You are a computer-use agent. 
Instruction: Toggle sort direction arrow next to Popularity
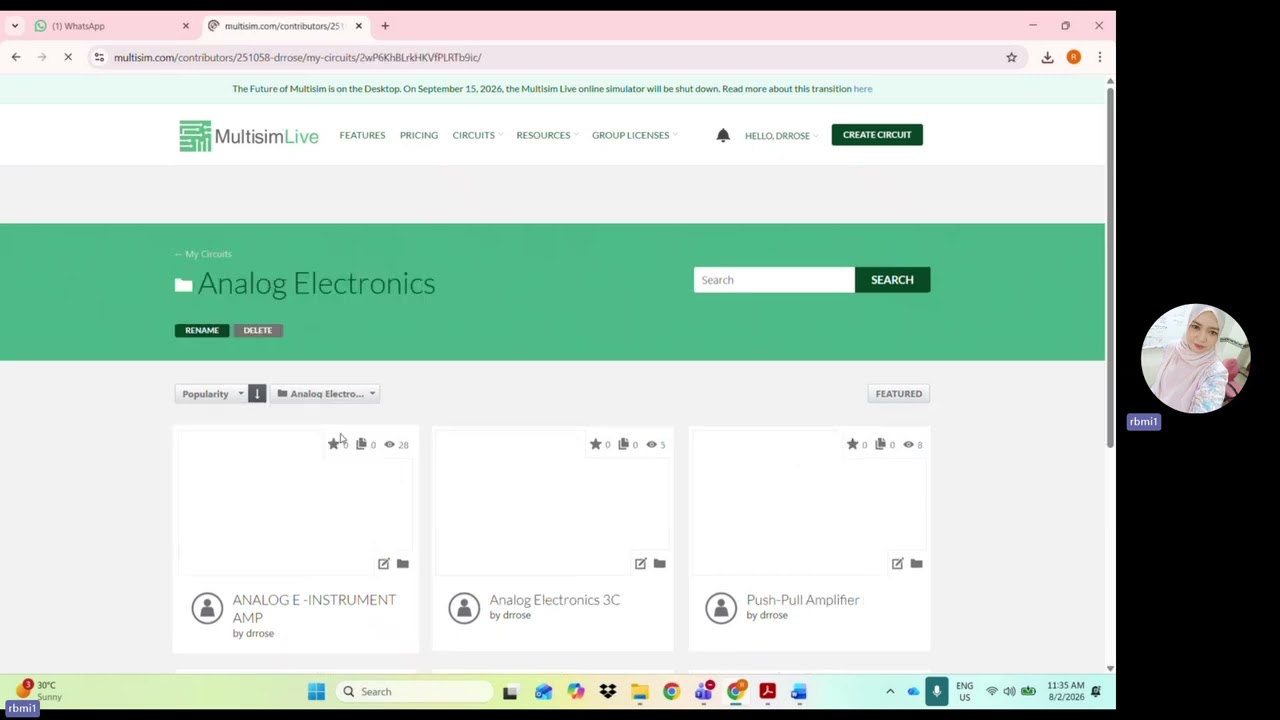coord(257,394)
